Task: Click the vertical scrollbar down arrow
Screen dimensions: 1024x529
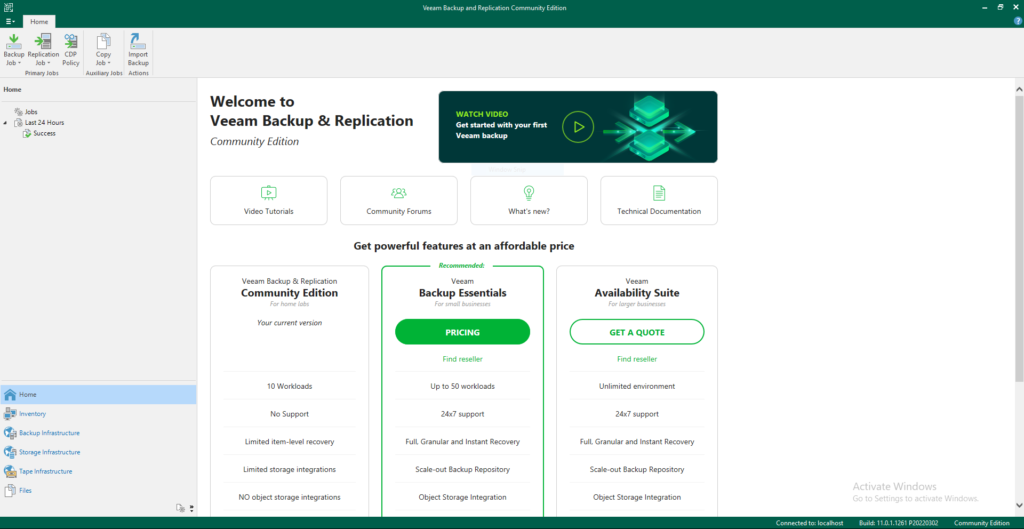Action: coord(1019,505)
